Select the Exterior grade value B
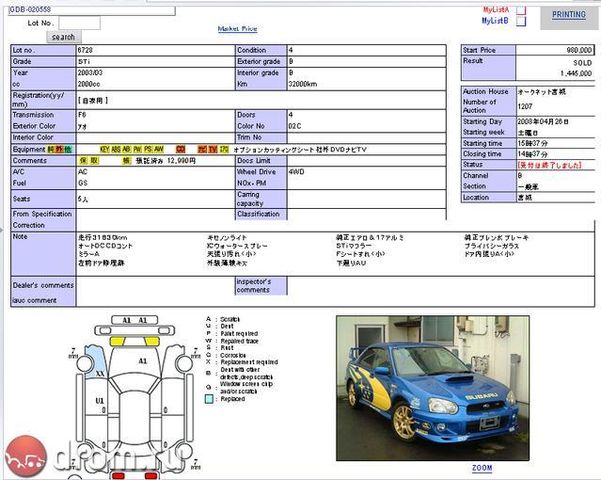601x480 pixels. tap(291, 62)
